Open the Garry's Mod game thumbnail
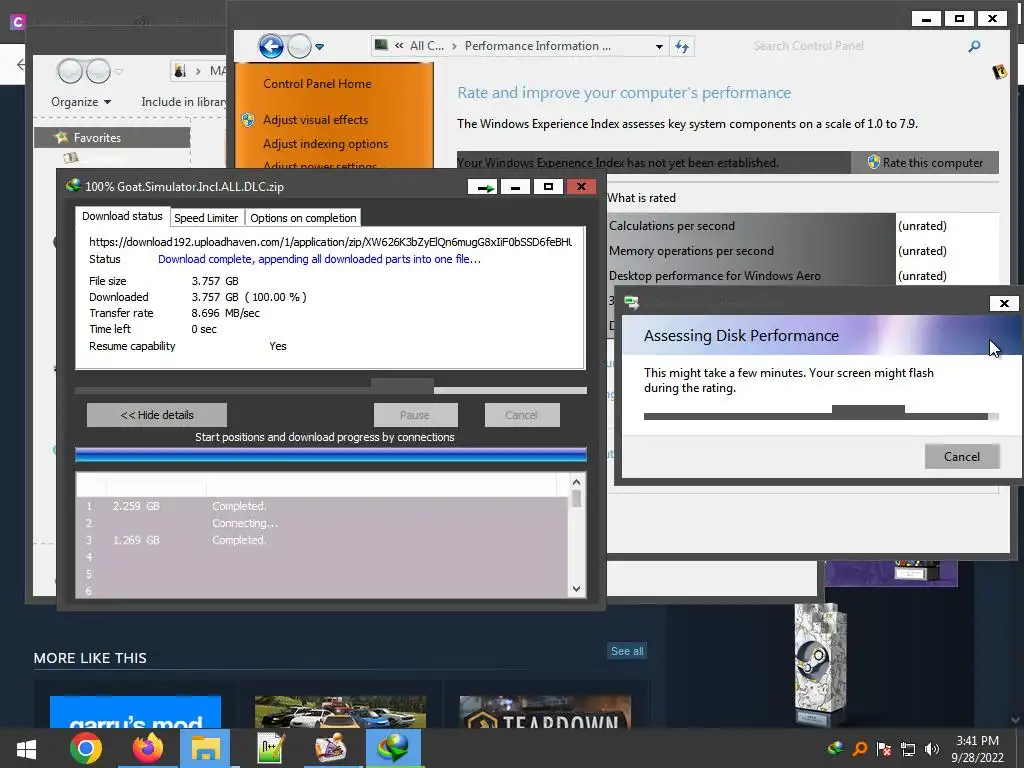This screenshot has height=768, width=1024. 135,712
